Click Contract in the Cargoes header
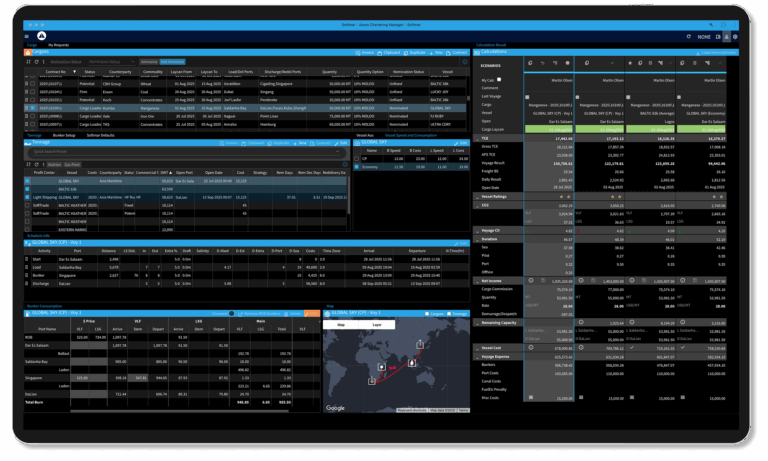This screenshot has height=461, width=768. (457, 52)
